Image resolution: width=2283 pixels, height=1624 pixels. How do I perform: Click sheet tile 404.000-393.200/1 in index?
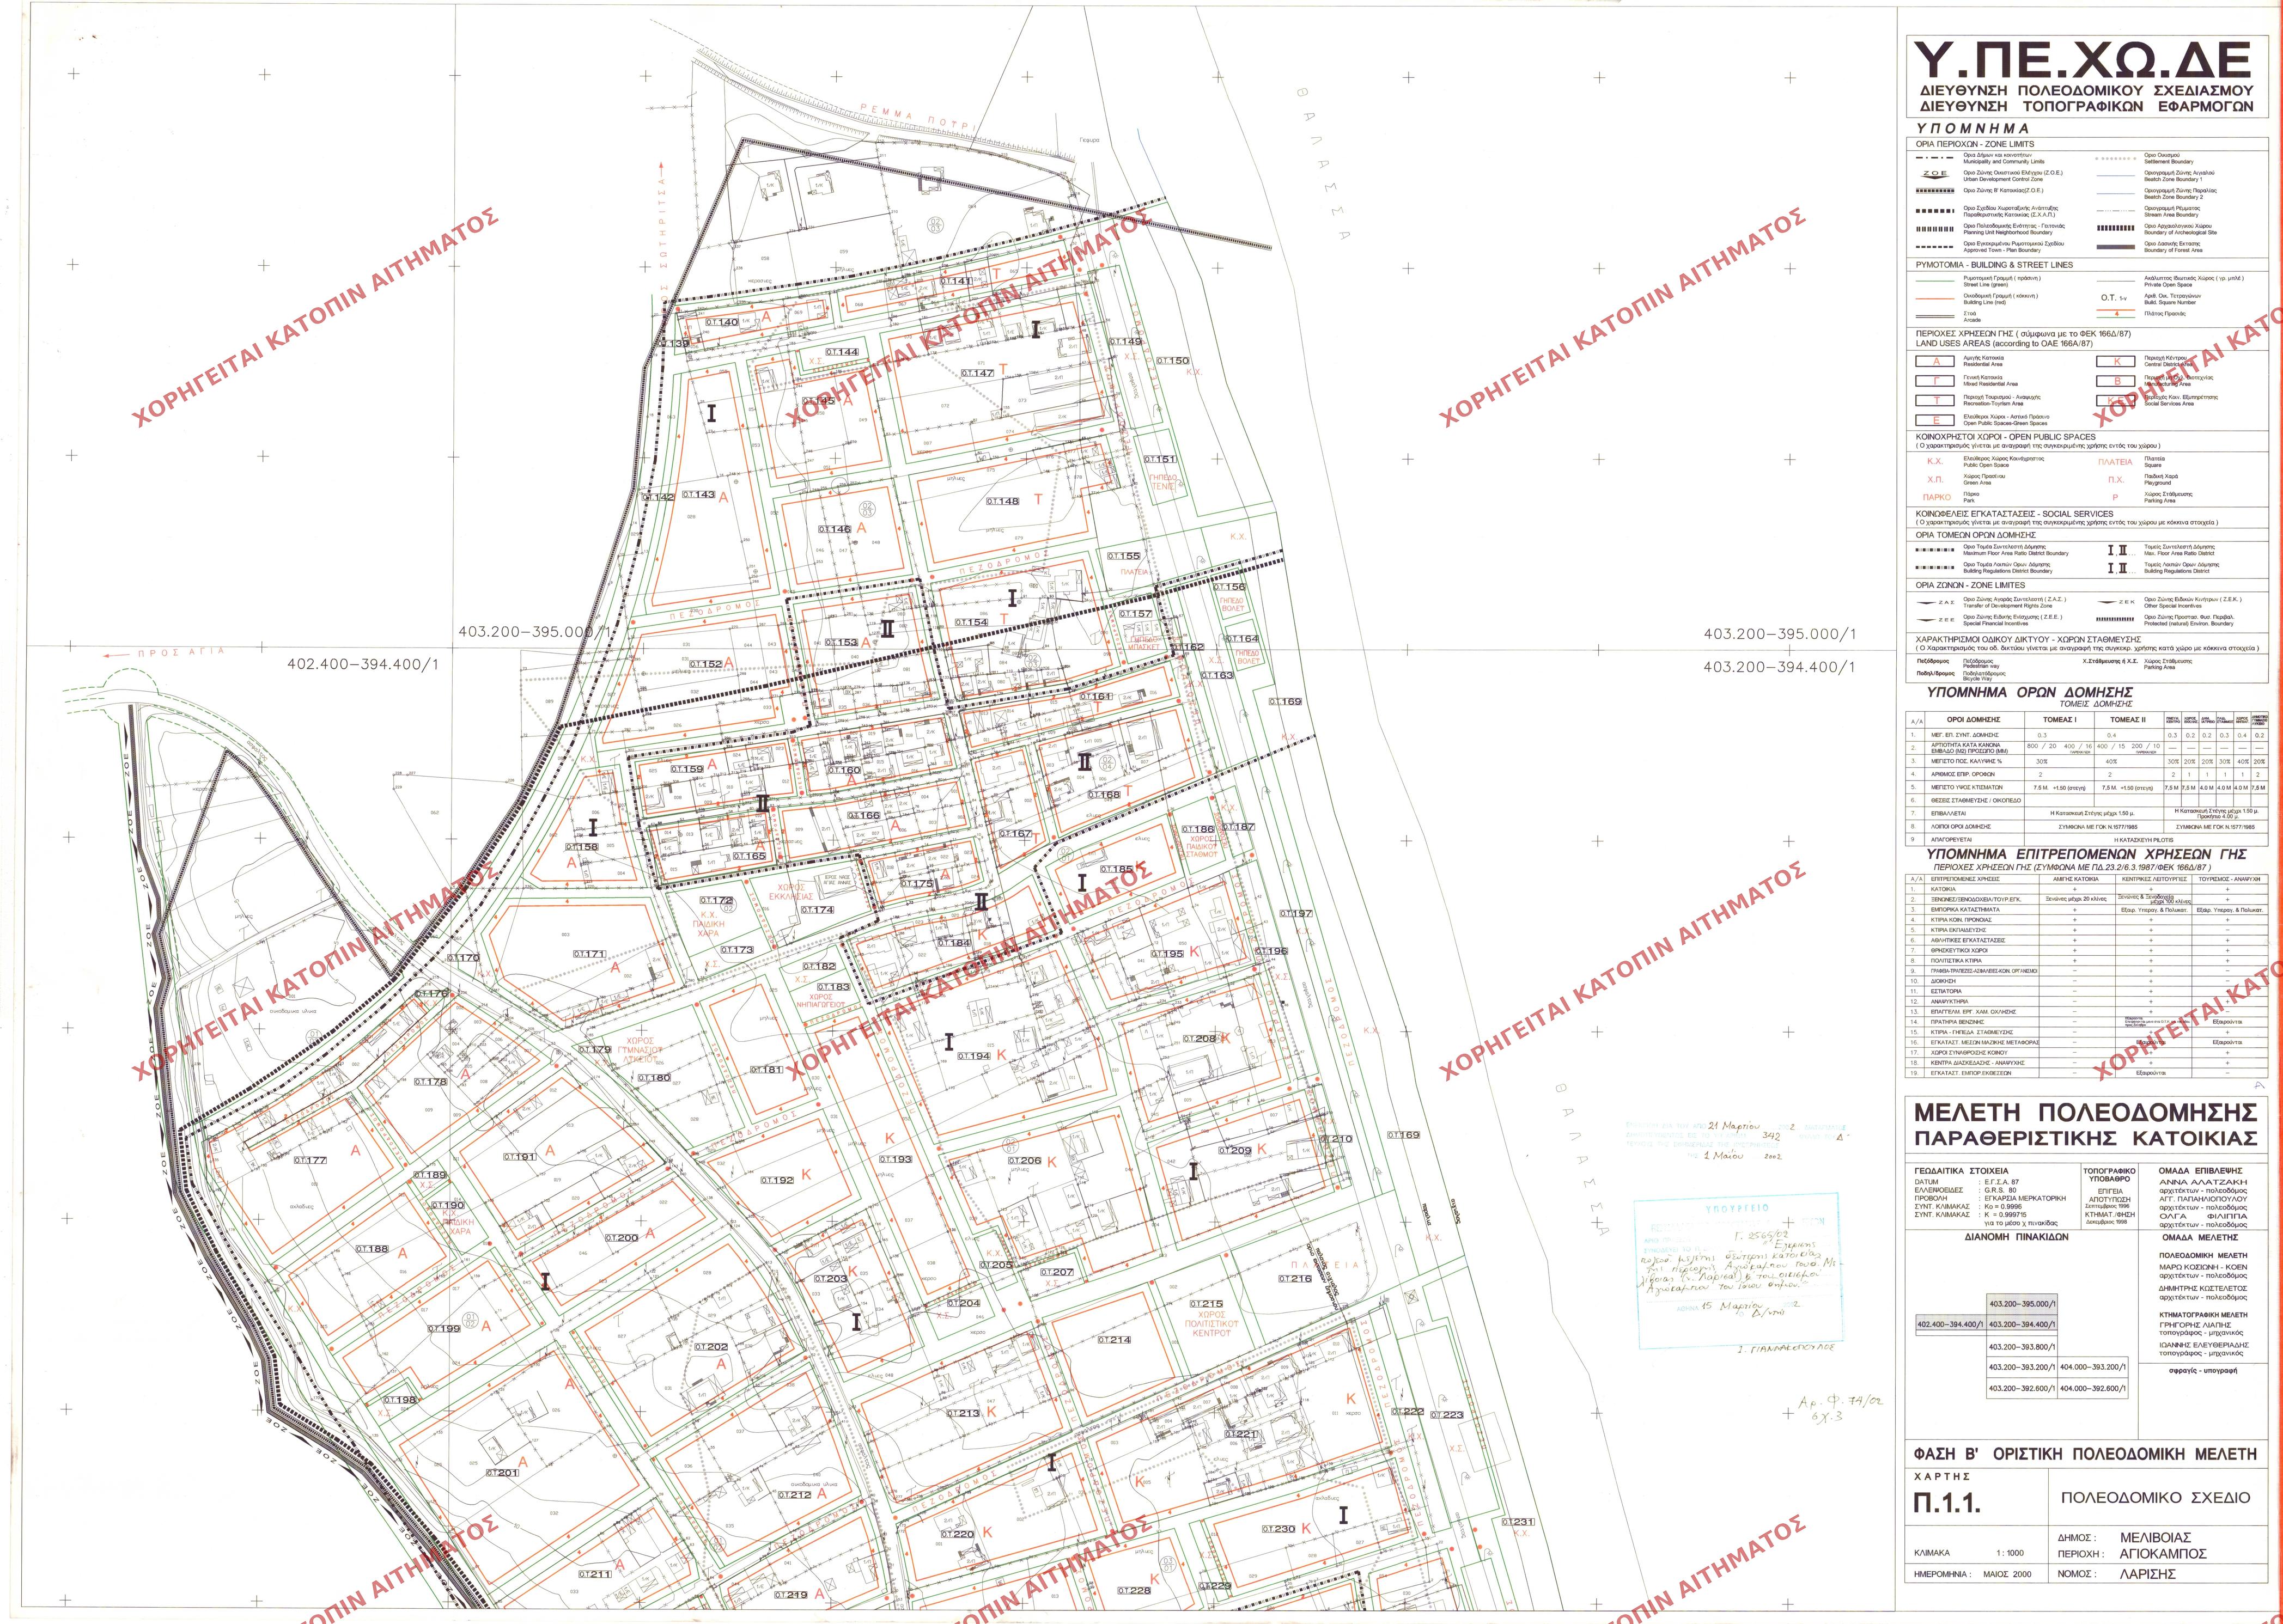pos(2092,1367)
